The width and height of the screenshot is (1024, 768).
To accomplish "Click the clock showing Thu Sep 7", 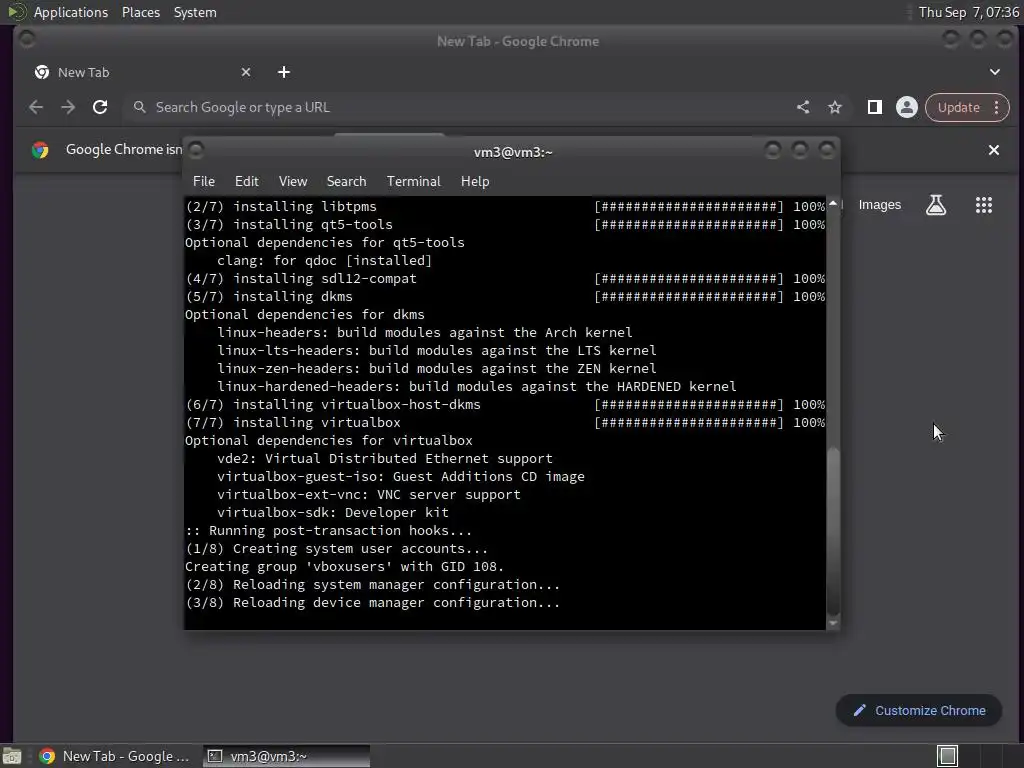I will [968, 12].
